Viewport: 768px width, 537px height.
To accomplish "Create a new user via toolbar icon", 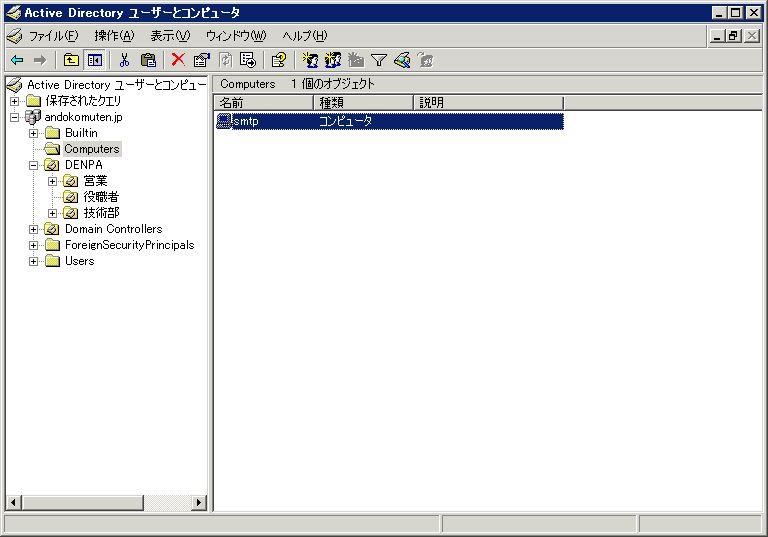I will pos(310,60).
